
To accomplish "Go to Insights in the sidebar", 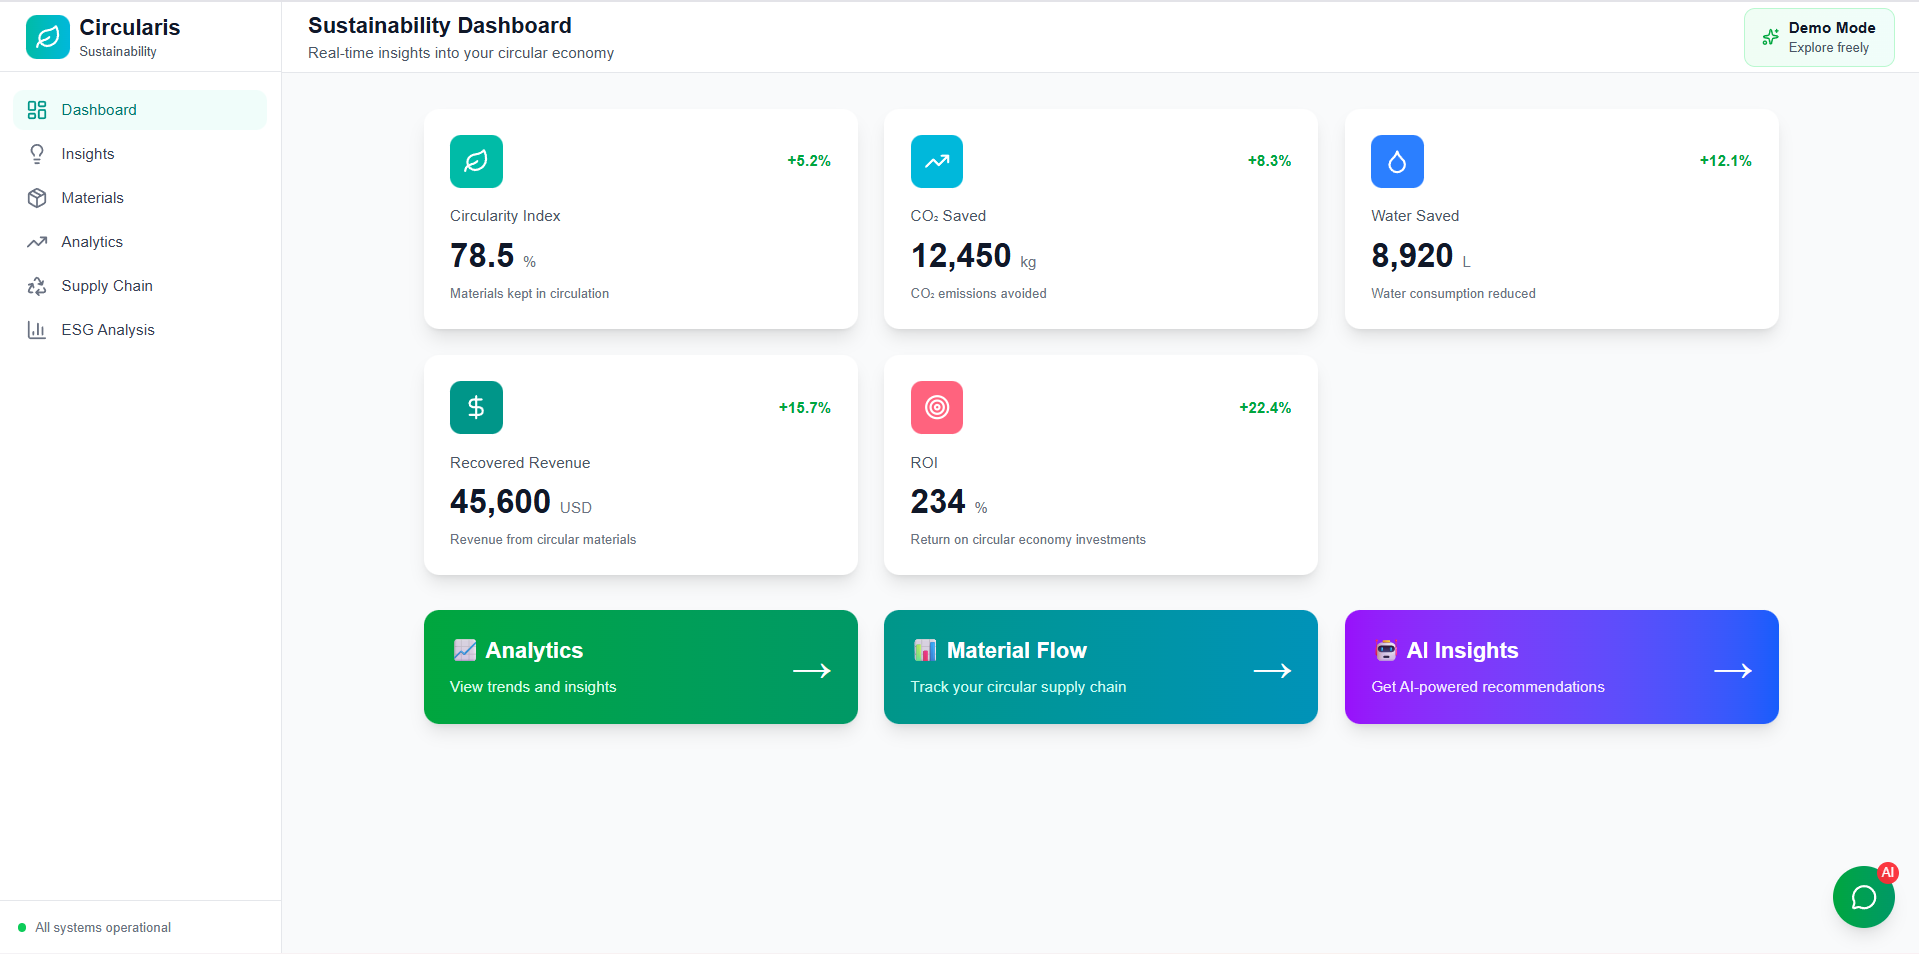I will coord(140,154).
